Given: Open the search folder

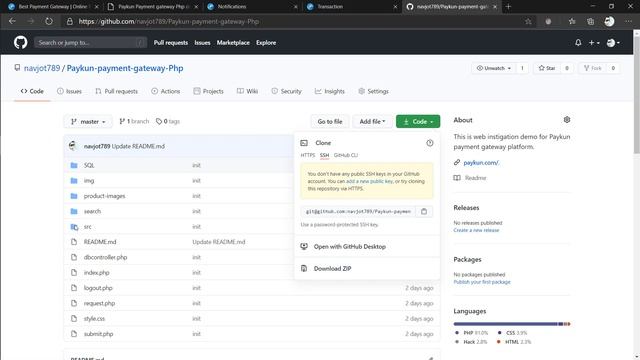Looking at the screenshot, I should point(92,211).
